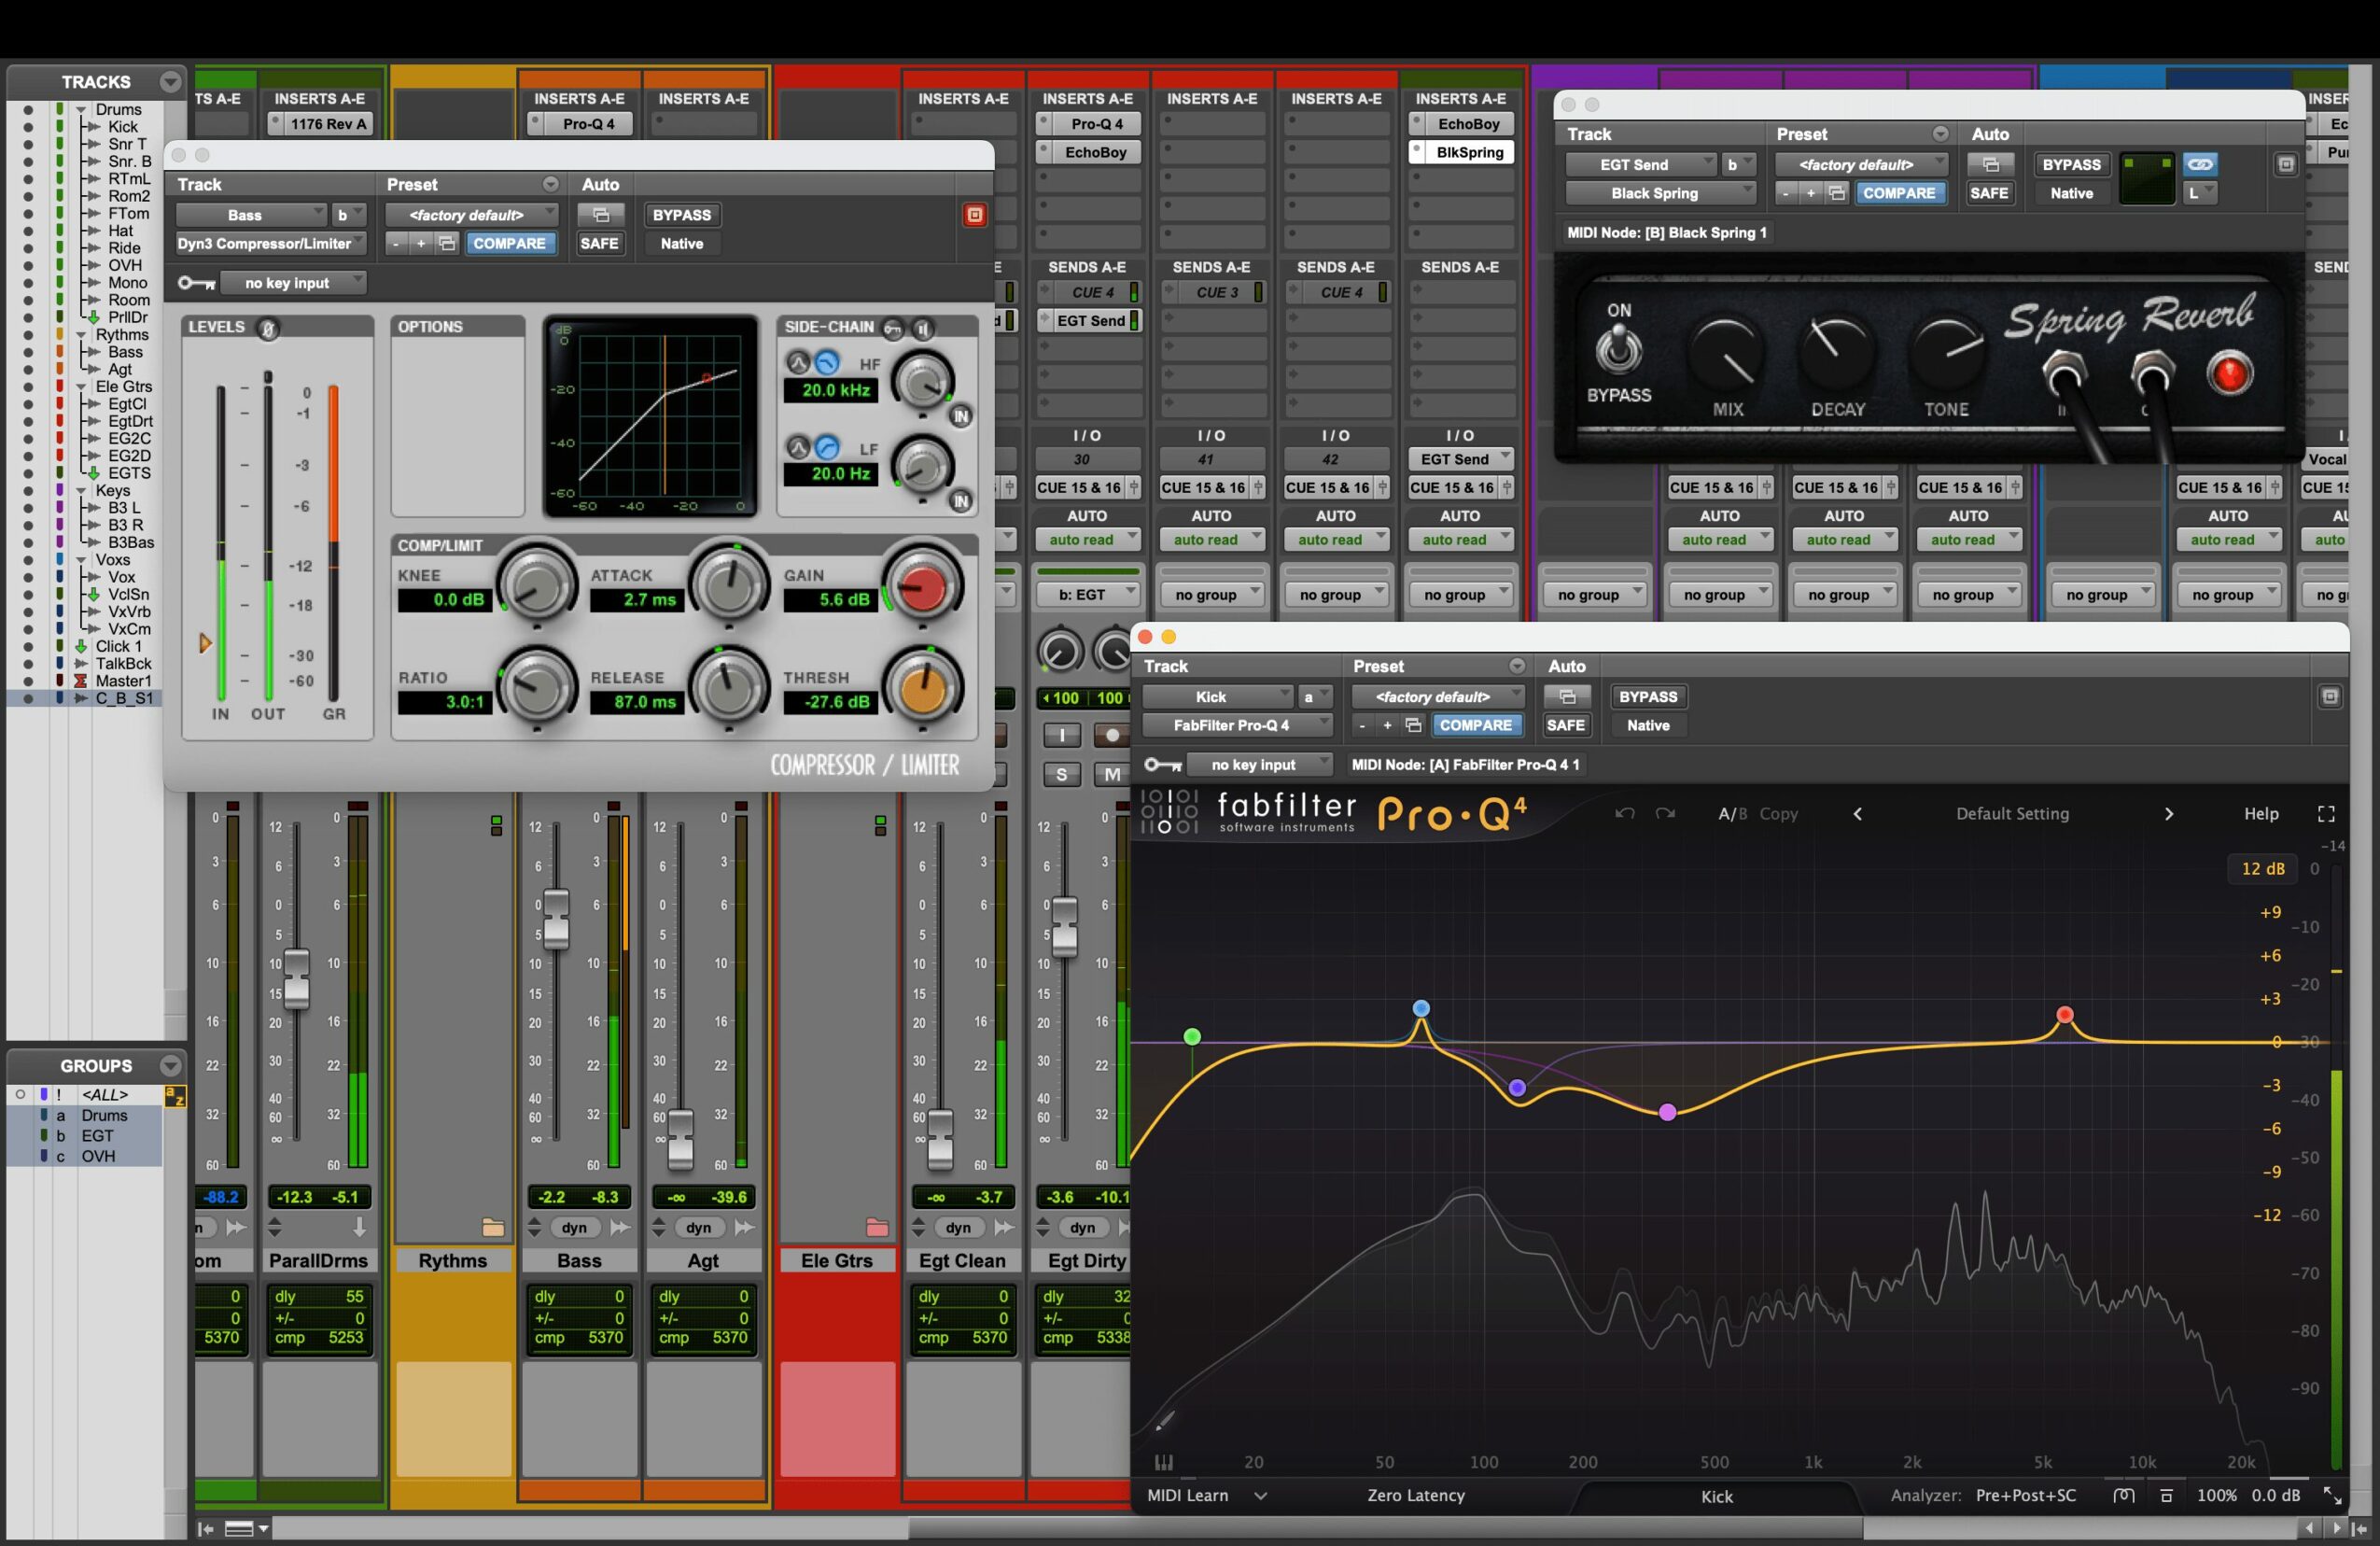
Task: Click the red target icon in the Dyn3 window
Action: click(974, 215)
